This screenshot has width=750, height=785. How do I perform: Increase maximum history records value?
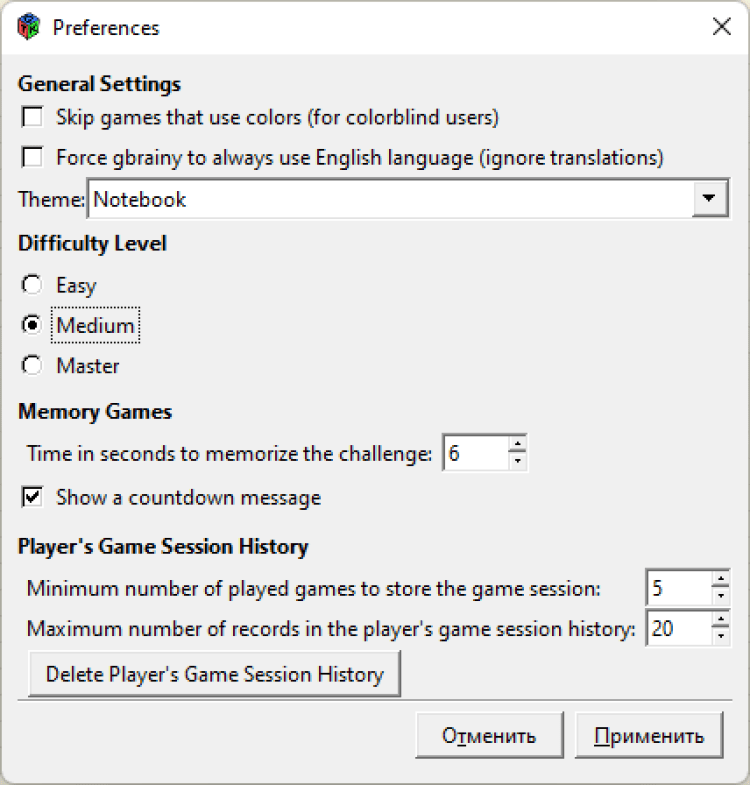coord(720,621)
